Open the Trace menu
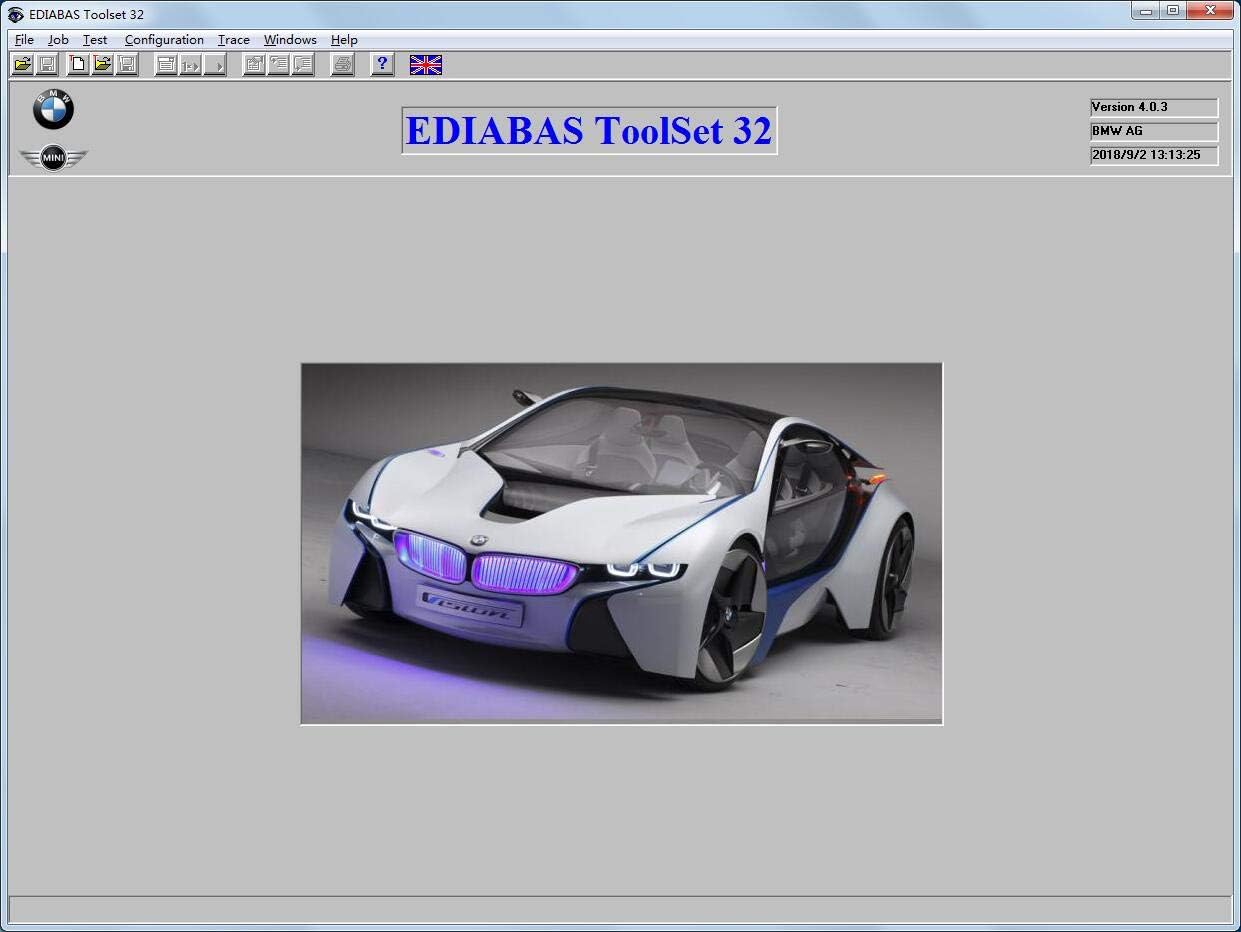This screenshot has height=932, width=1241. click(x=233, y=40)
